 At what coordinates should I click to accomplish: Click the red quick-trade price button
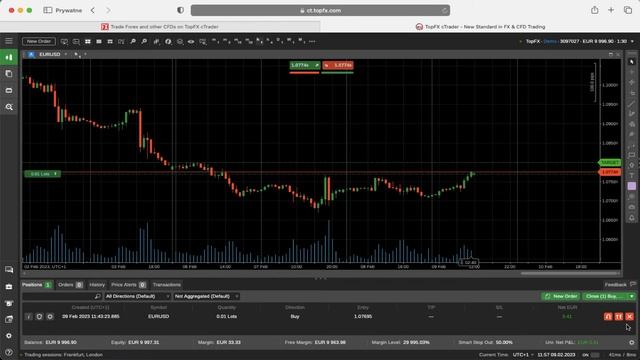point(338,65)
